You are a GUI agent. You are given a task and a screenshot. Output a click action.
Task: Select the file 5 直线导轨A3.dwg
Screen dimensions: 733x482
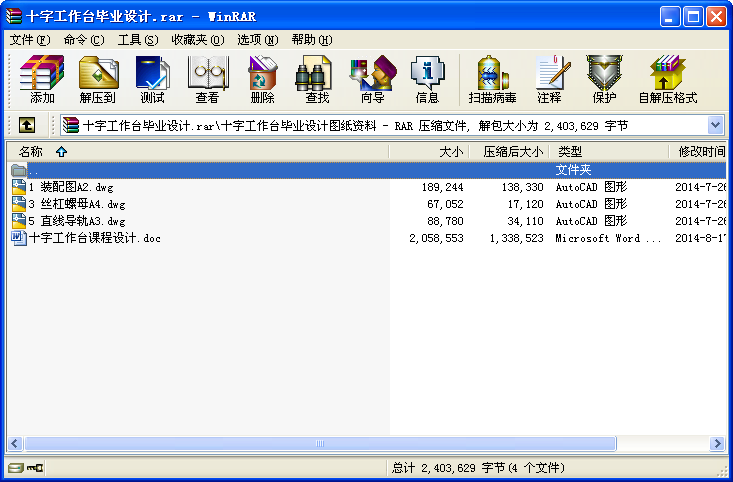click(77, 221)
